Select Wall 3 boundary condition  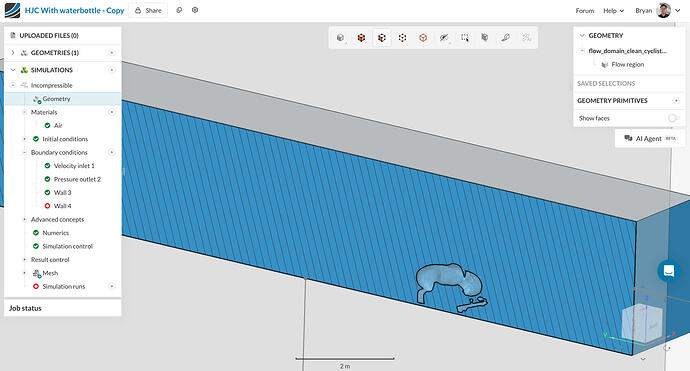tap(62, 193)
